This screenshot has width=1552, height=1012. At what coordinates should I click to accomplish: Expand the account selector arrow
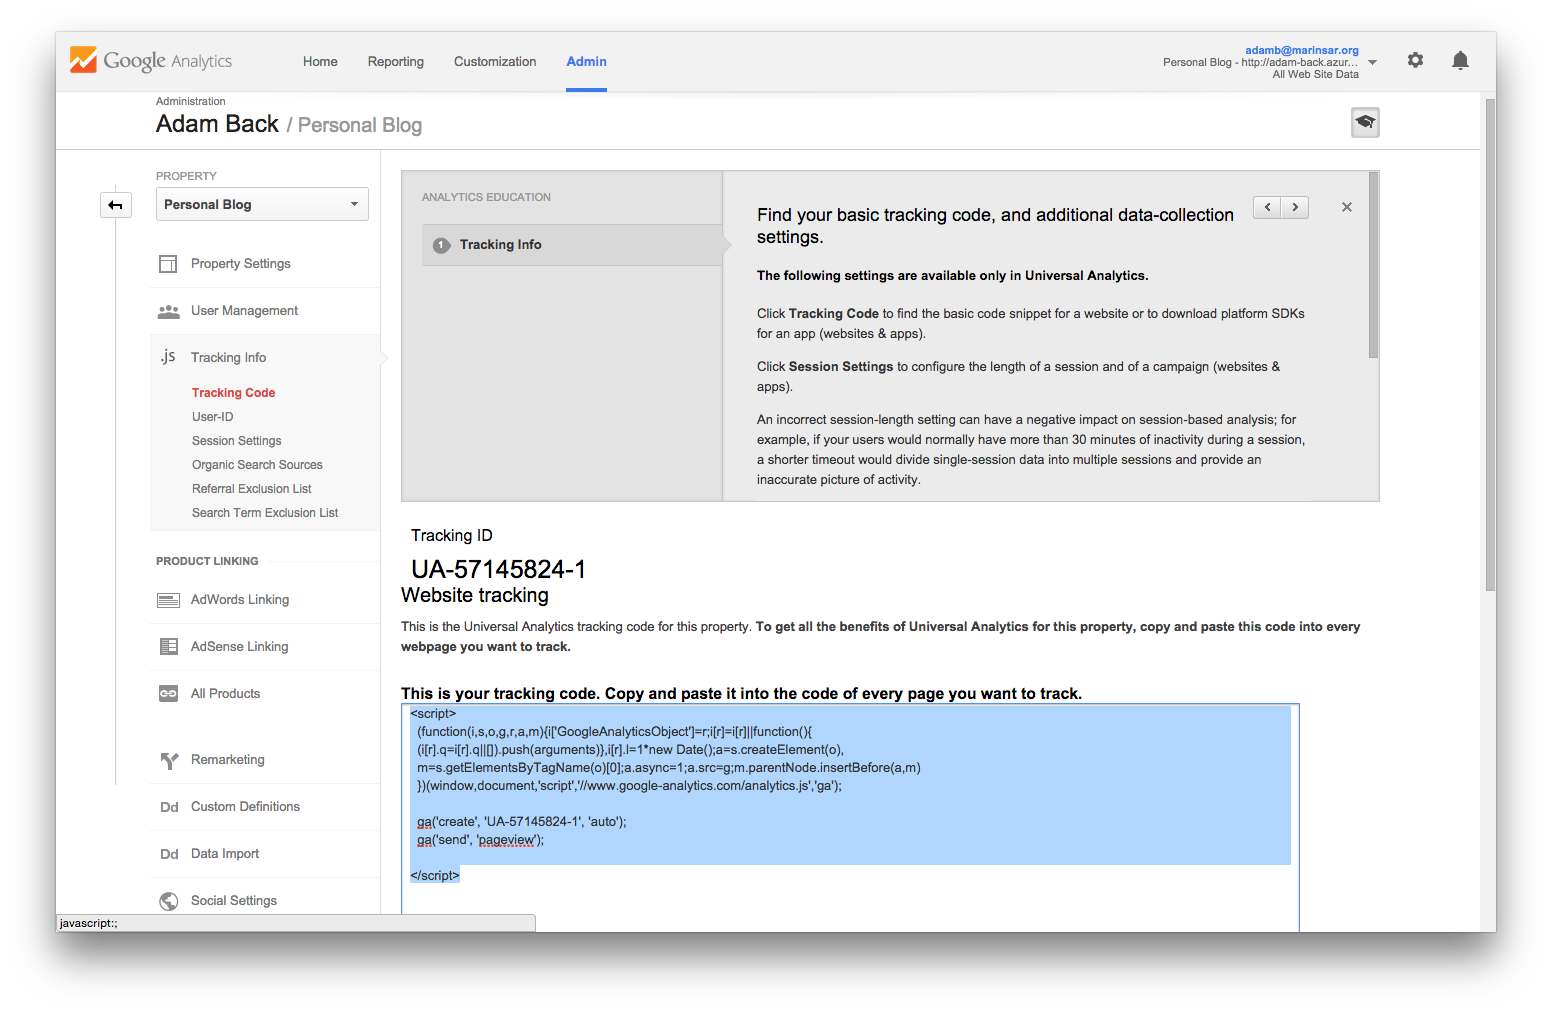coord(1373,62)
